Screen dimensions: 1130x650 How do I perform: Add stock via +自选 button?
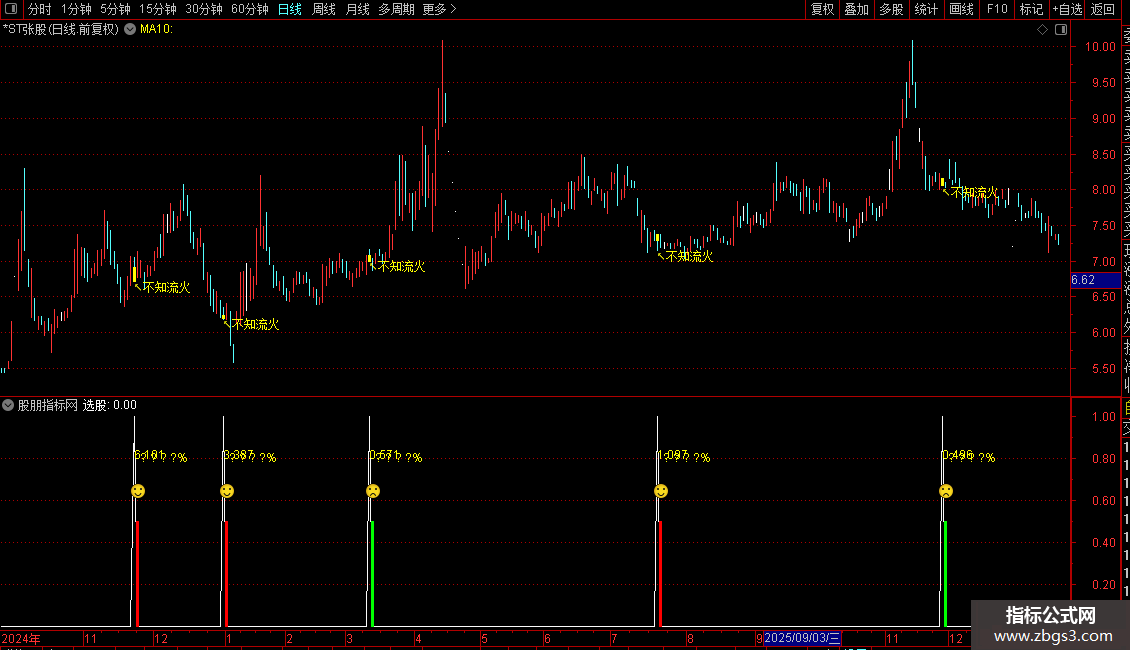(x=1067, y=9)
